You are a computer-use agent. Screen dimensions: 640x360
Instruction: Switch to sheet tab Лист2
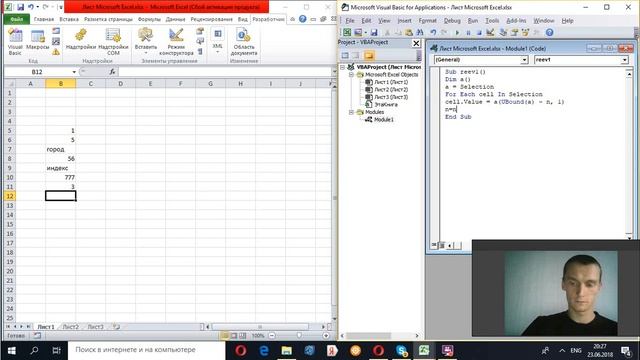(71, 327)
